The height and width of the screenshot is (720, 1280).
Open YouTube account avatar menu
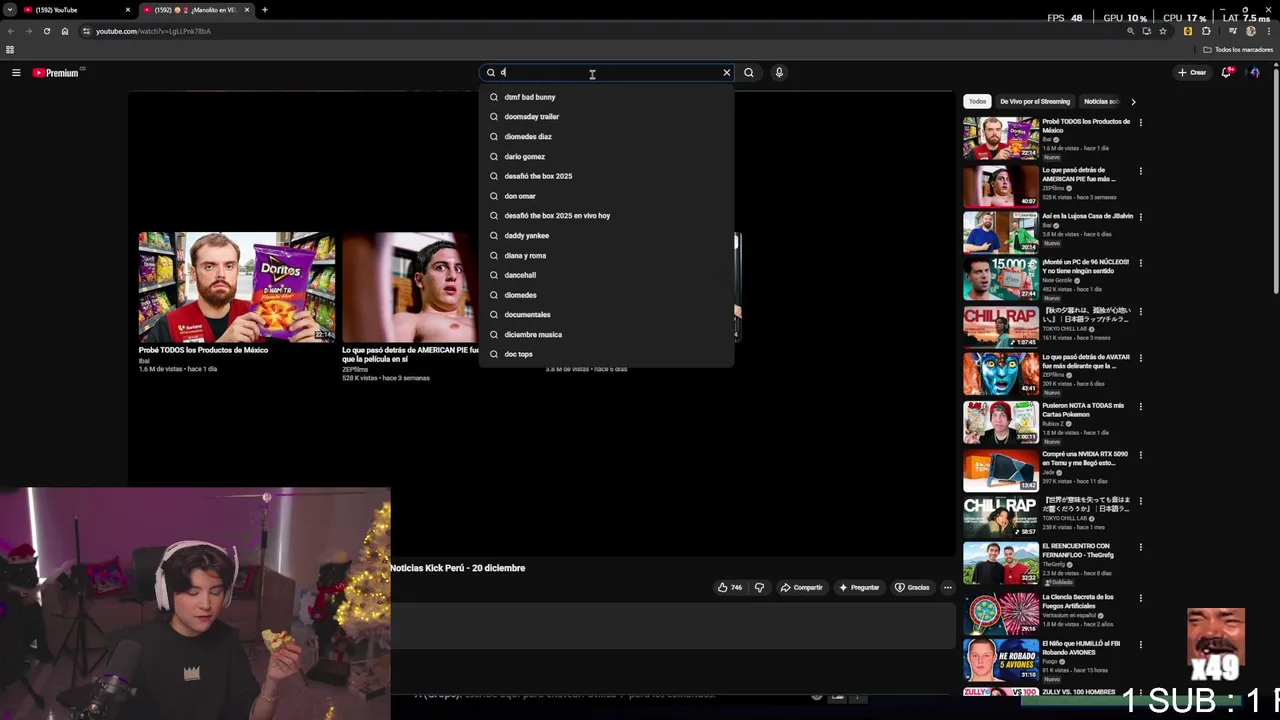click(1254, 73)
